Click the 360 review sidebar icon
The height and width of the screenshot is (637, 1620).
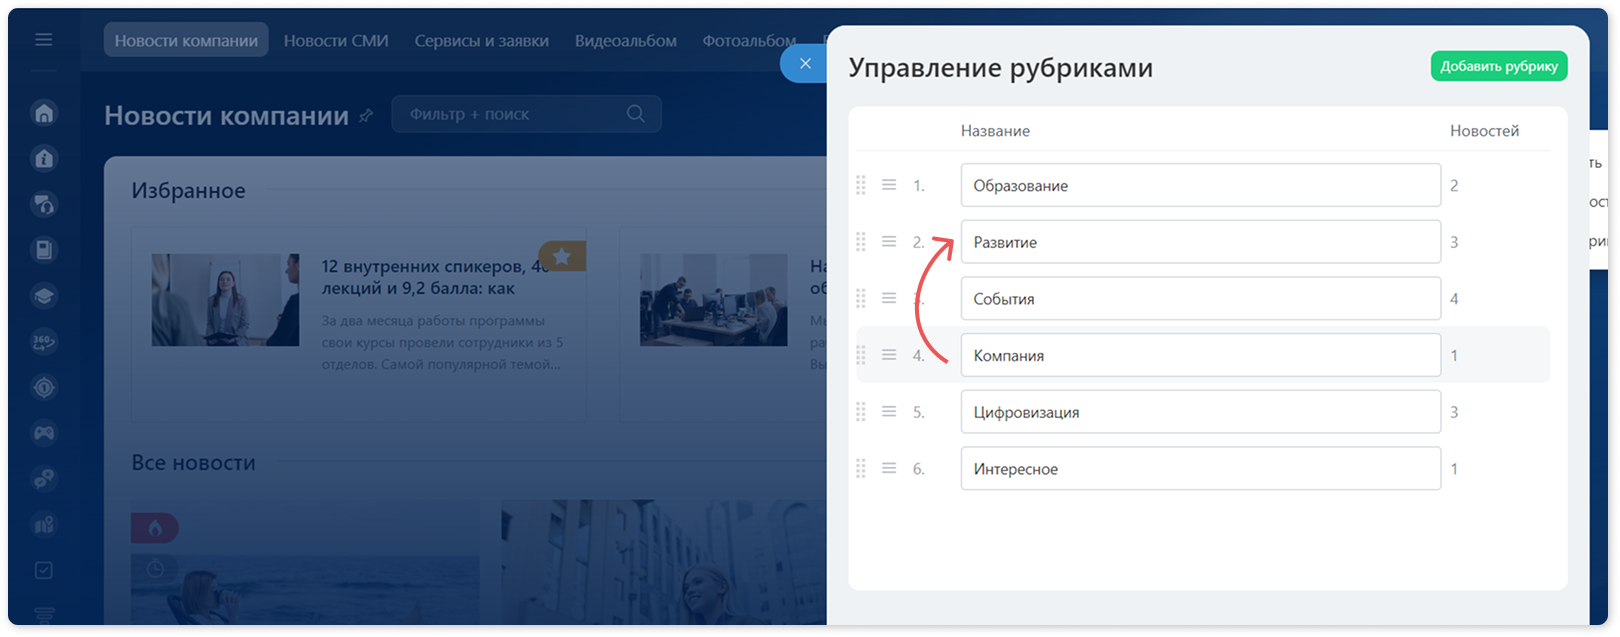[x=44, y=342]
